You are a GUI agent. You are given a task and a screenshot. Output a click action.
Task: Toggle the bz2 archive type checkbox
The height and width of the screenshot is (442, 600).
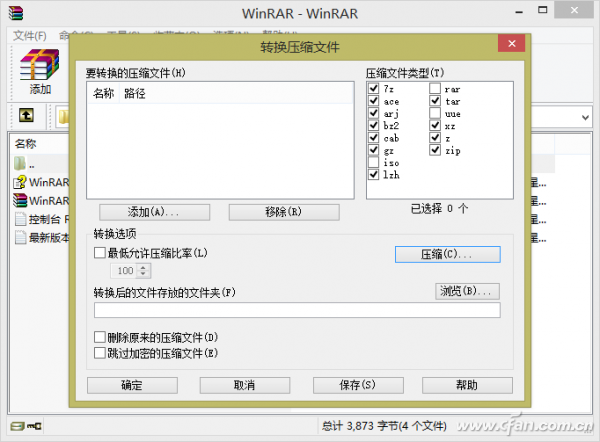(x=374, y=125)
